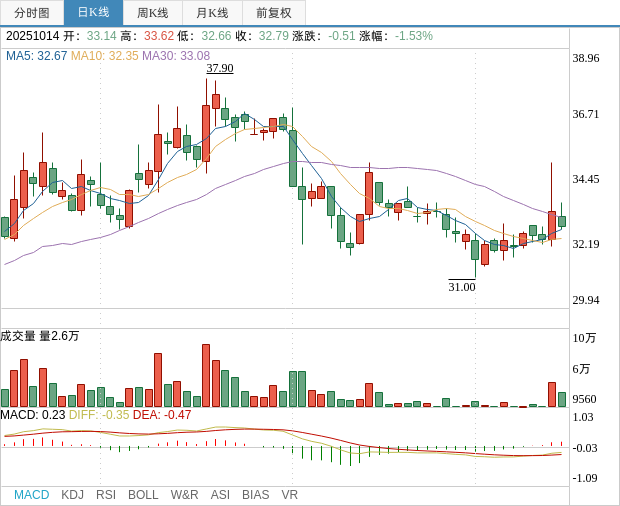Click the 开 33.14 opening price

pyautogui.click(x=90, y=36)
